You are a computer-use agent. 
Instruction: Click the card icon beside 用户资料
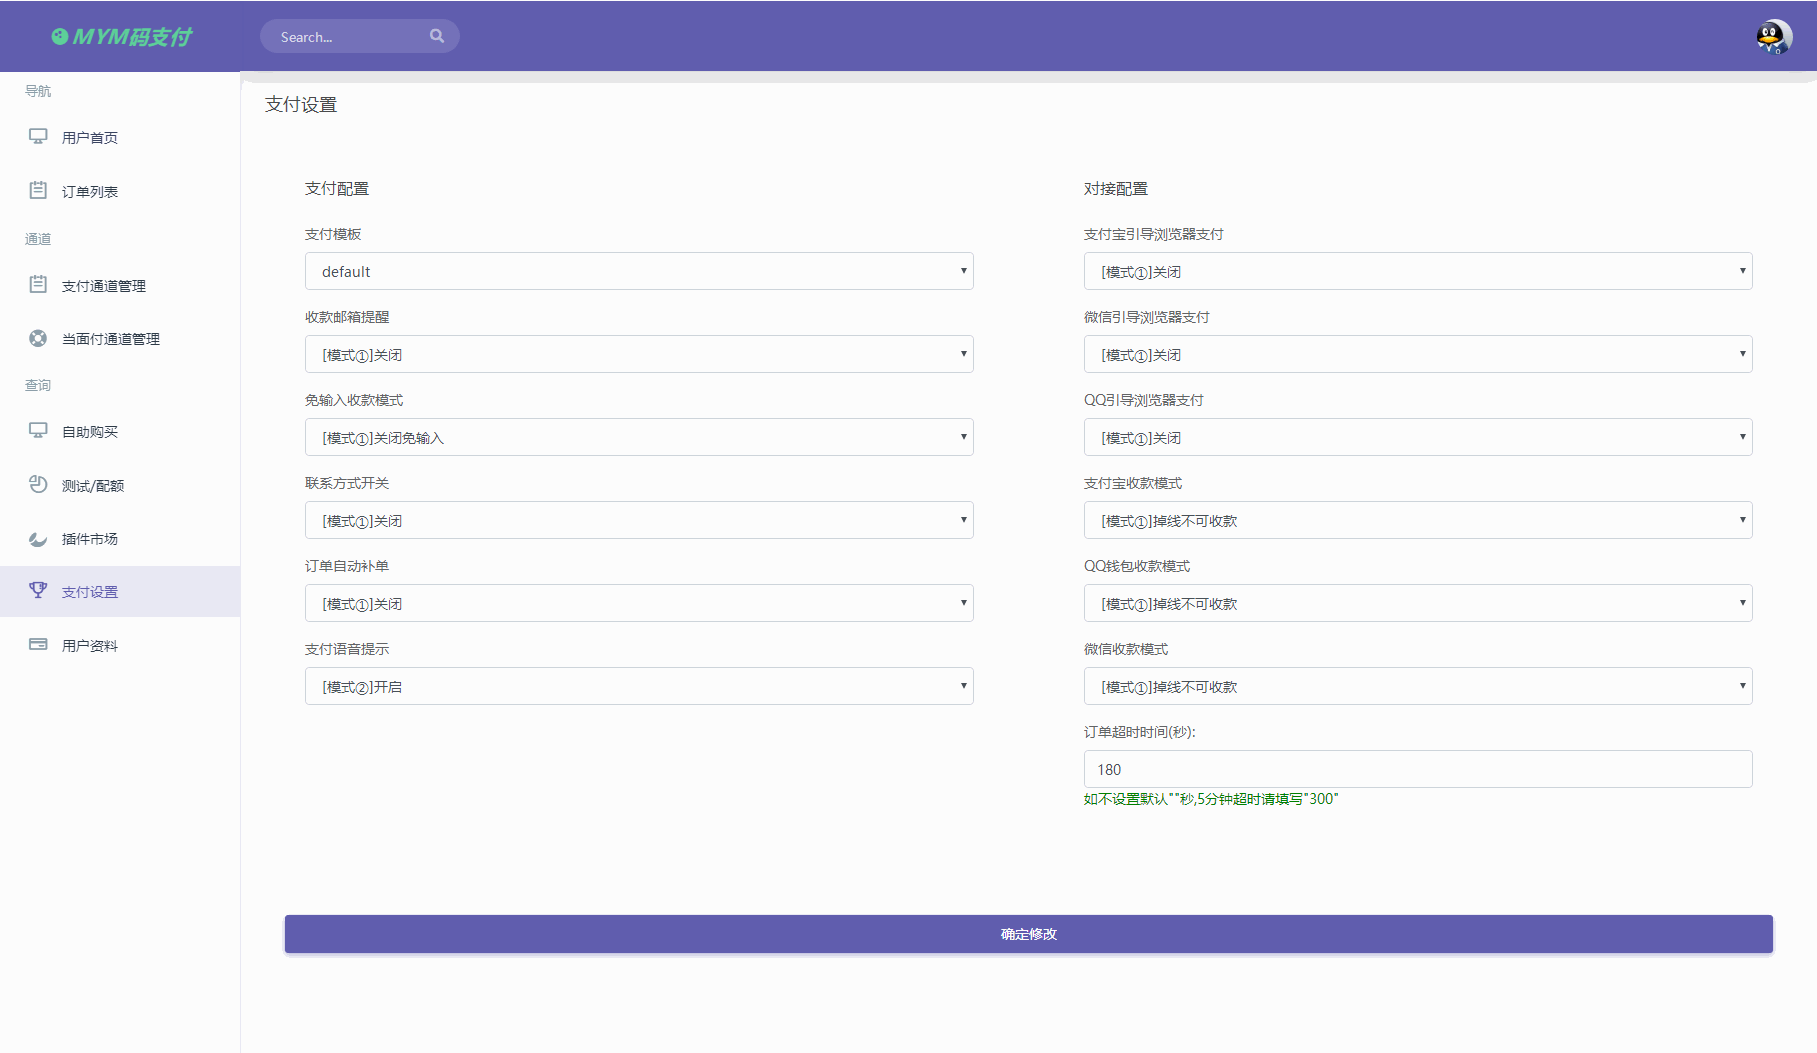pyautogui.click(x=38, y=645)
